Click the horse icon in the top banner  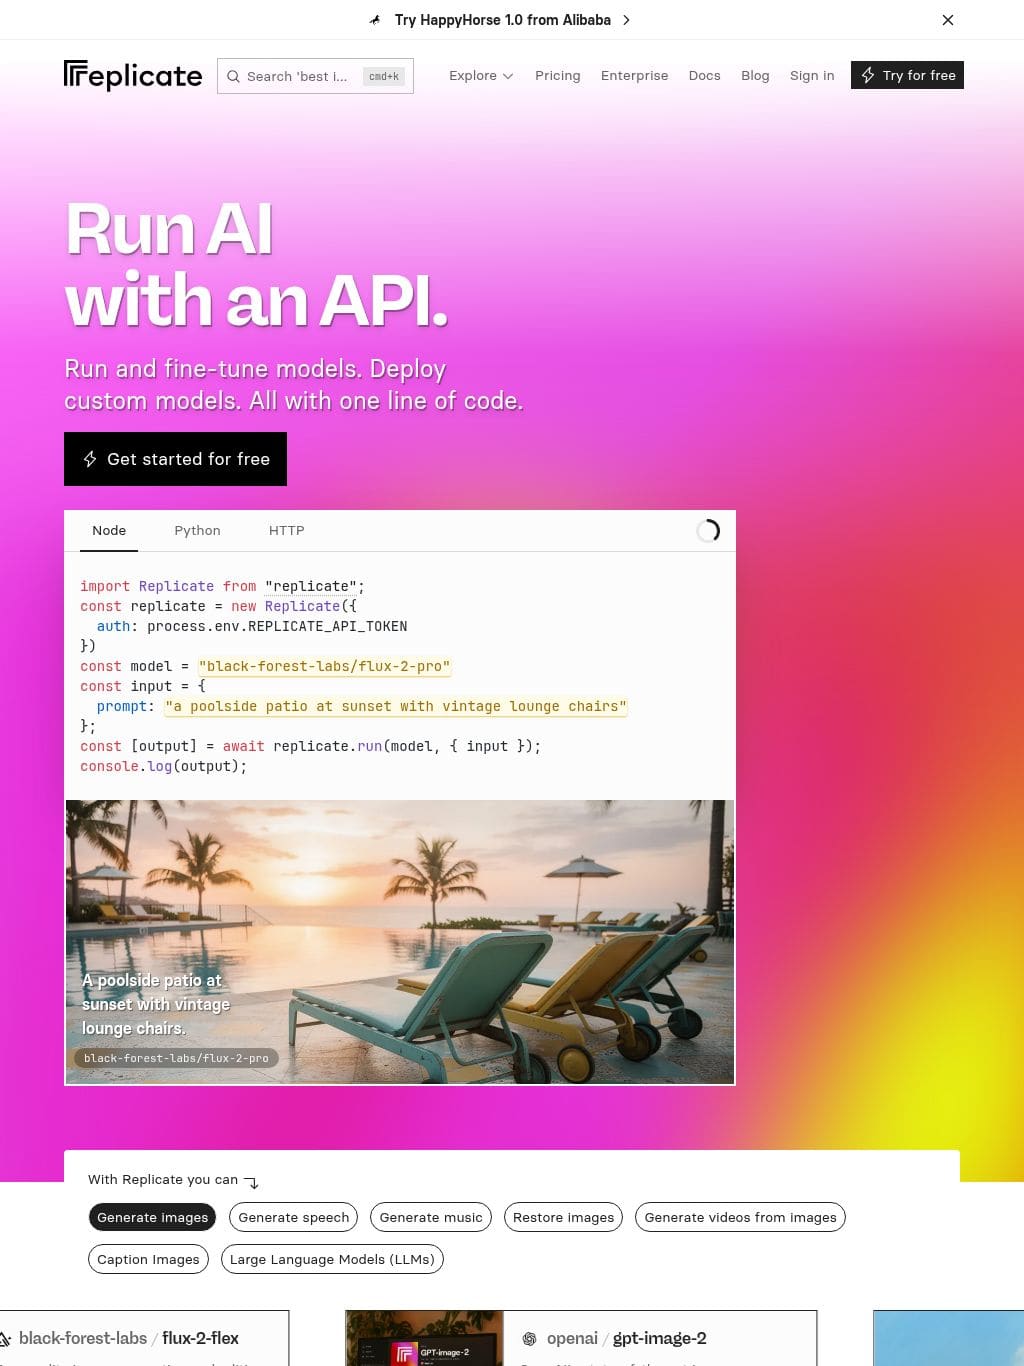375,20
